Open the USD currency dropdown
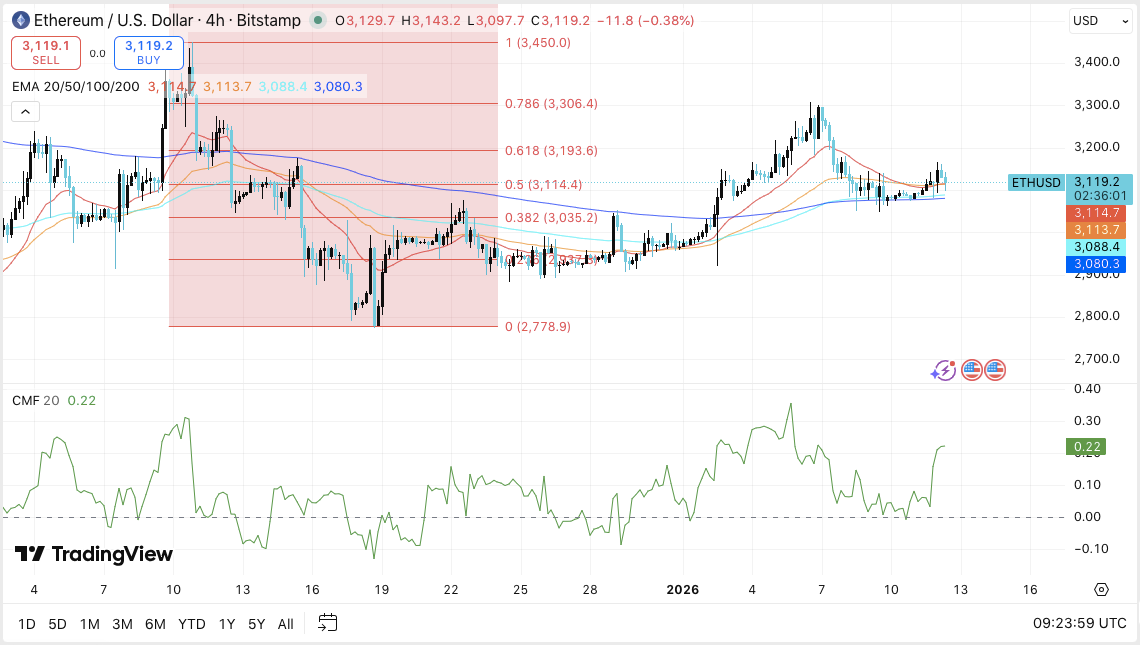Screen dimensions: 1140x645 (x=1099, y=21)
